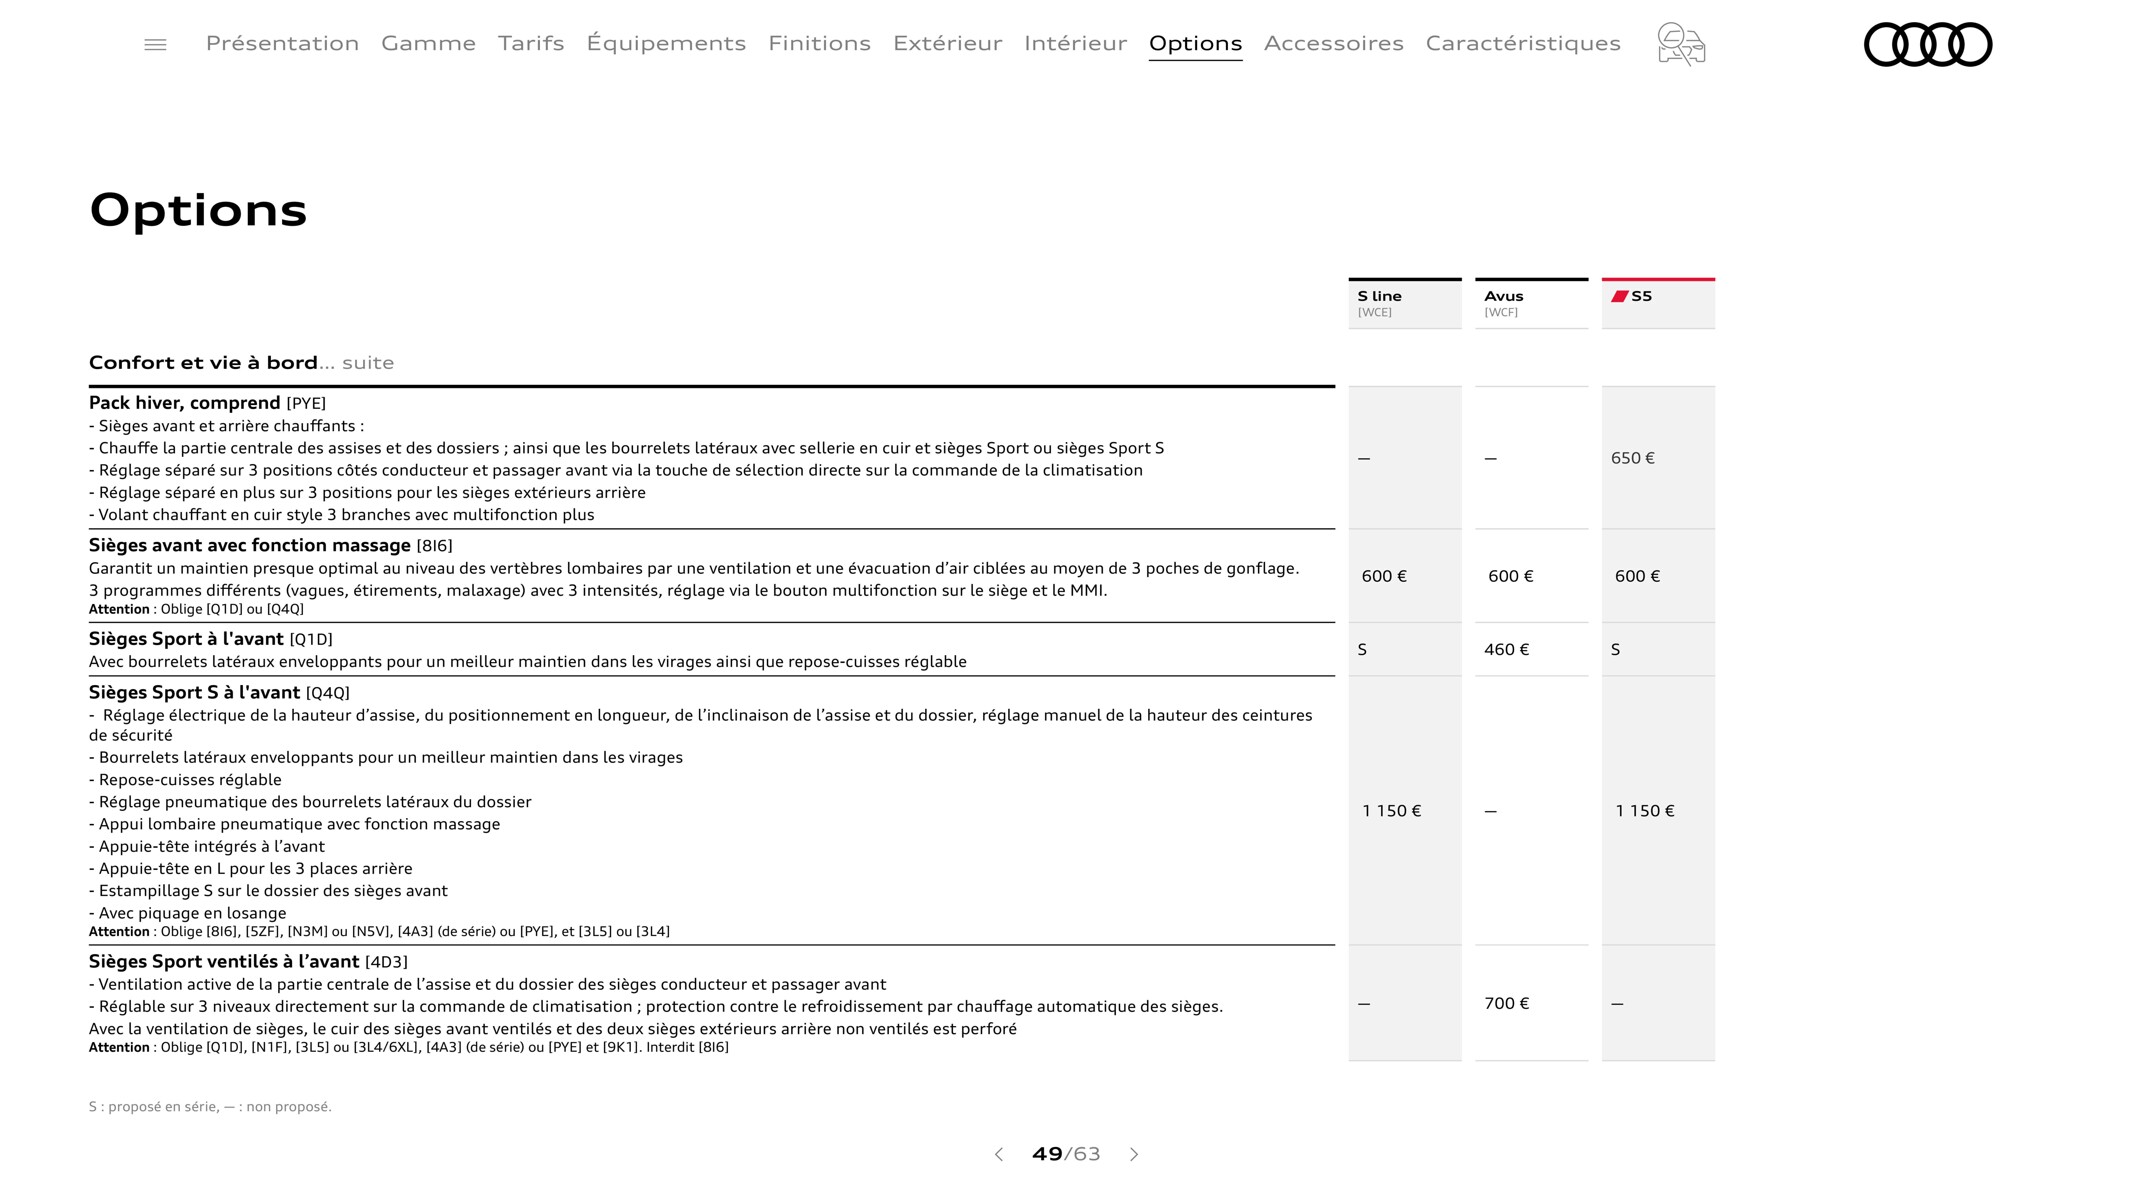Click 1 150 € under S5

(1645, 811)
